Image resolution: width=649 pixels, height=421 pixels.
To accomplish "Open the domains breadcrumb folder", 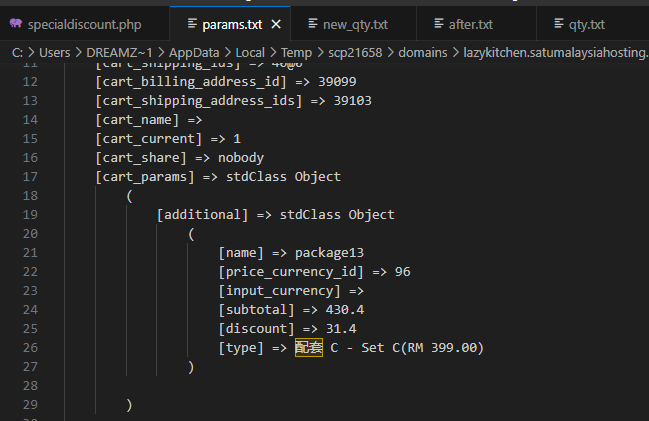I will click(423, 49).
